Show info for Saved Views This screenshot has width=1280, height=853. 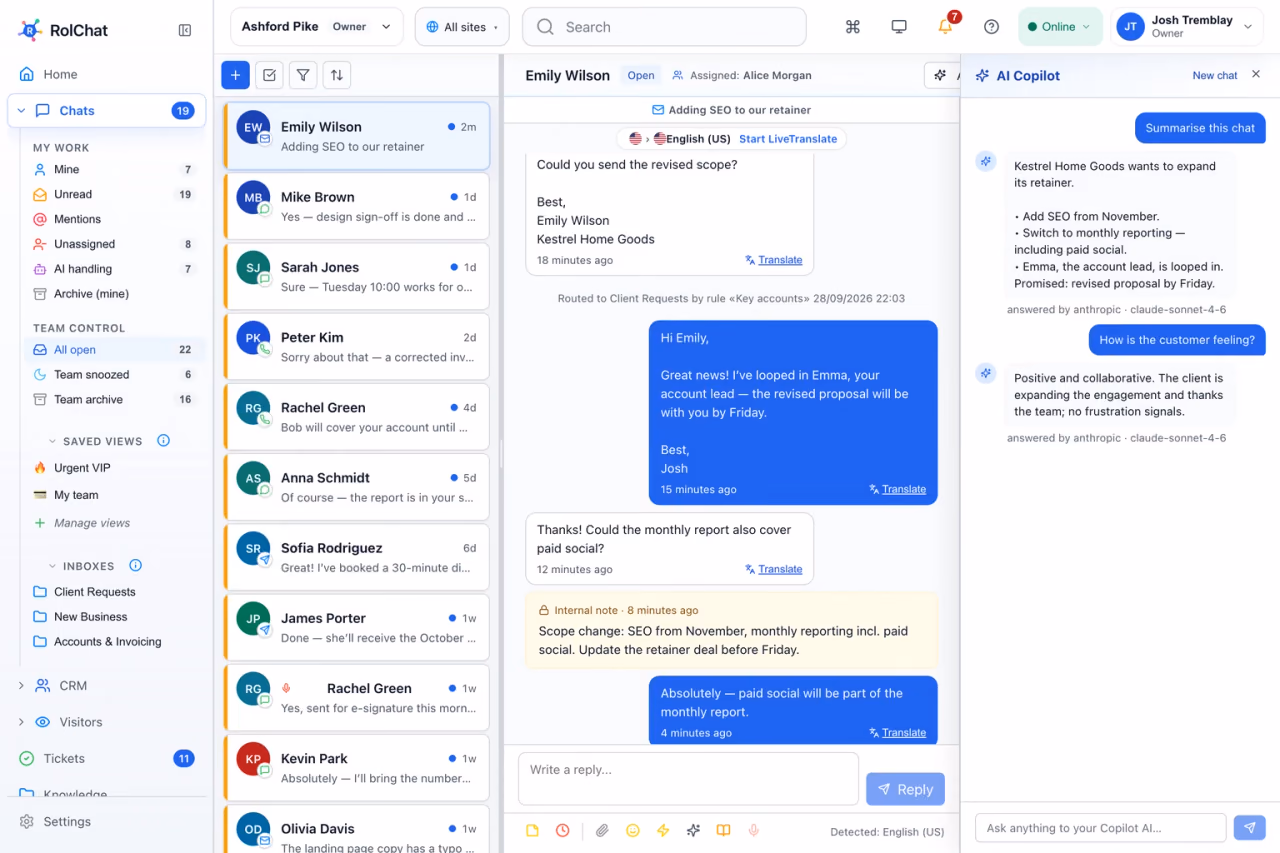tap(164, 441)
